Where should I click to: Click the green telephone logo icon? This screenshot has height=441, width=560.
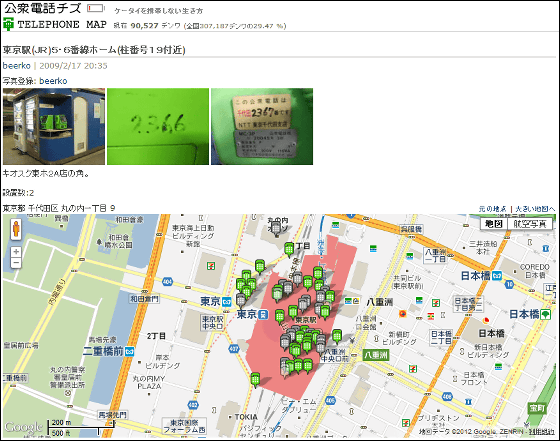coord(8,24)
